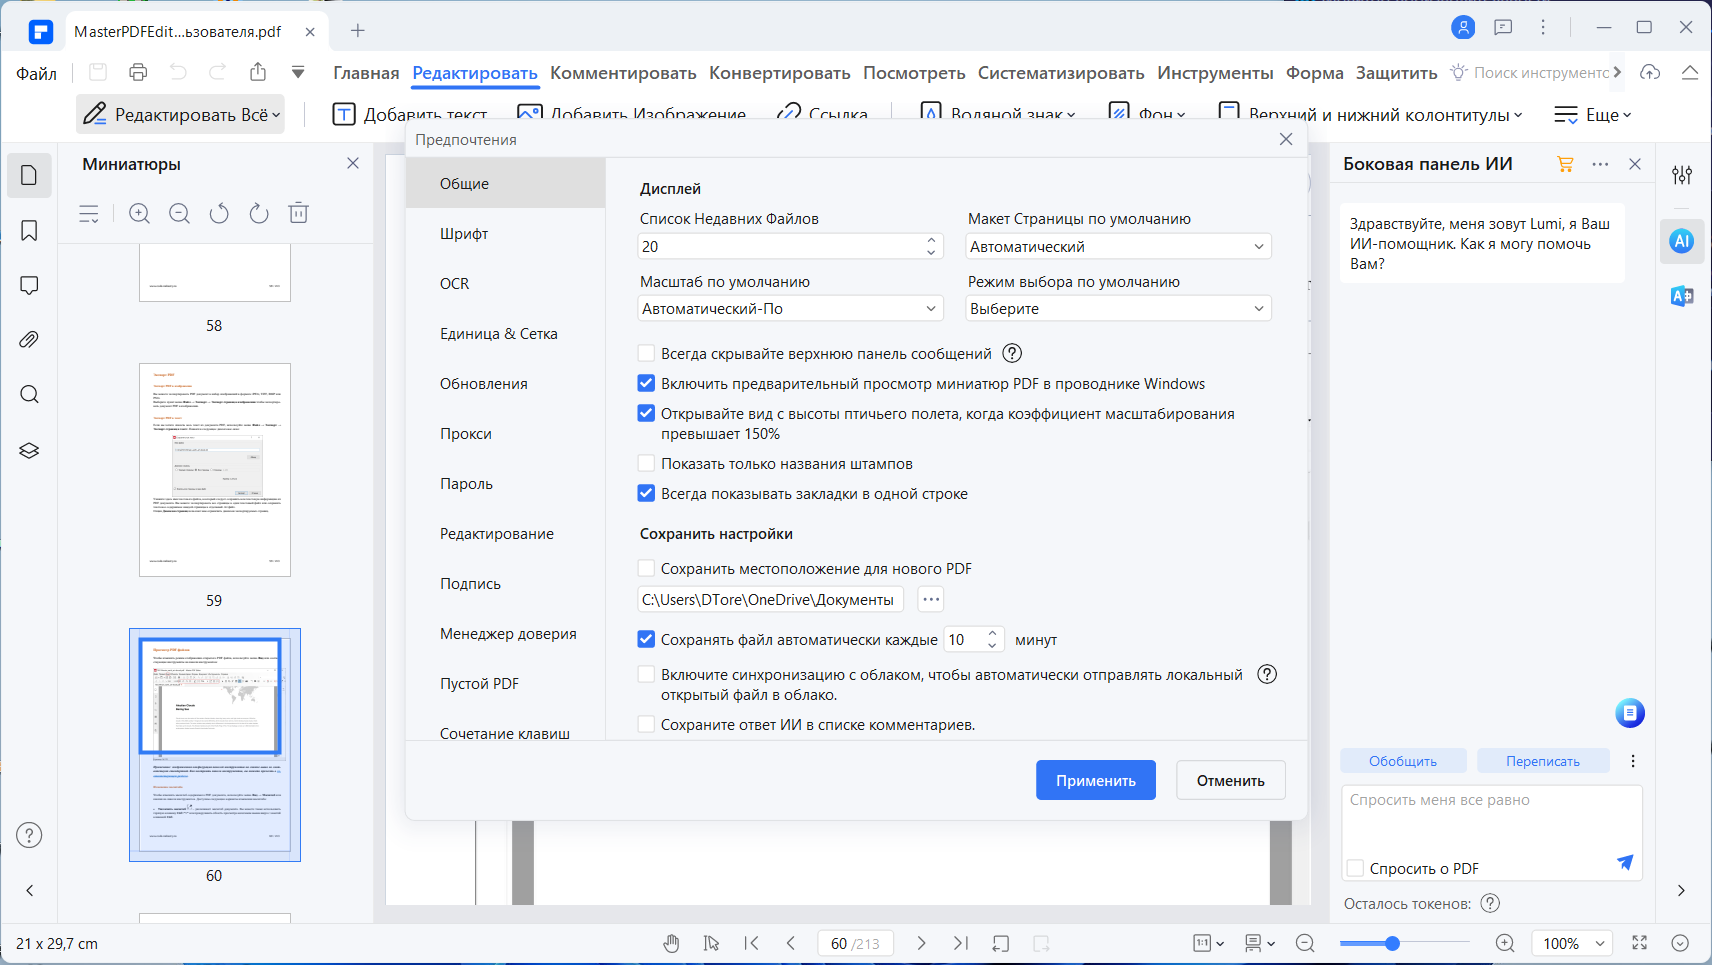The image size is (1712, 965).
Task: Toggle the 'Спросить о PDF' checkbox
Action: pyautogui.click(x=1356, y=868)
